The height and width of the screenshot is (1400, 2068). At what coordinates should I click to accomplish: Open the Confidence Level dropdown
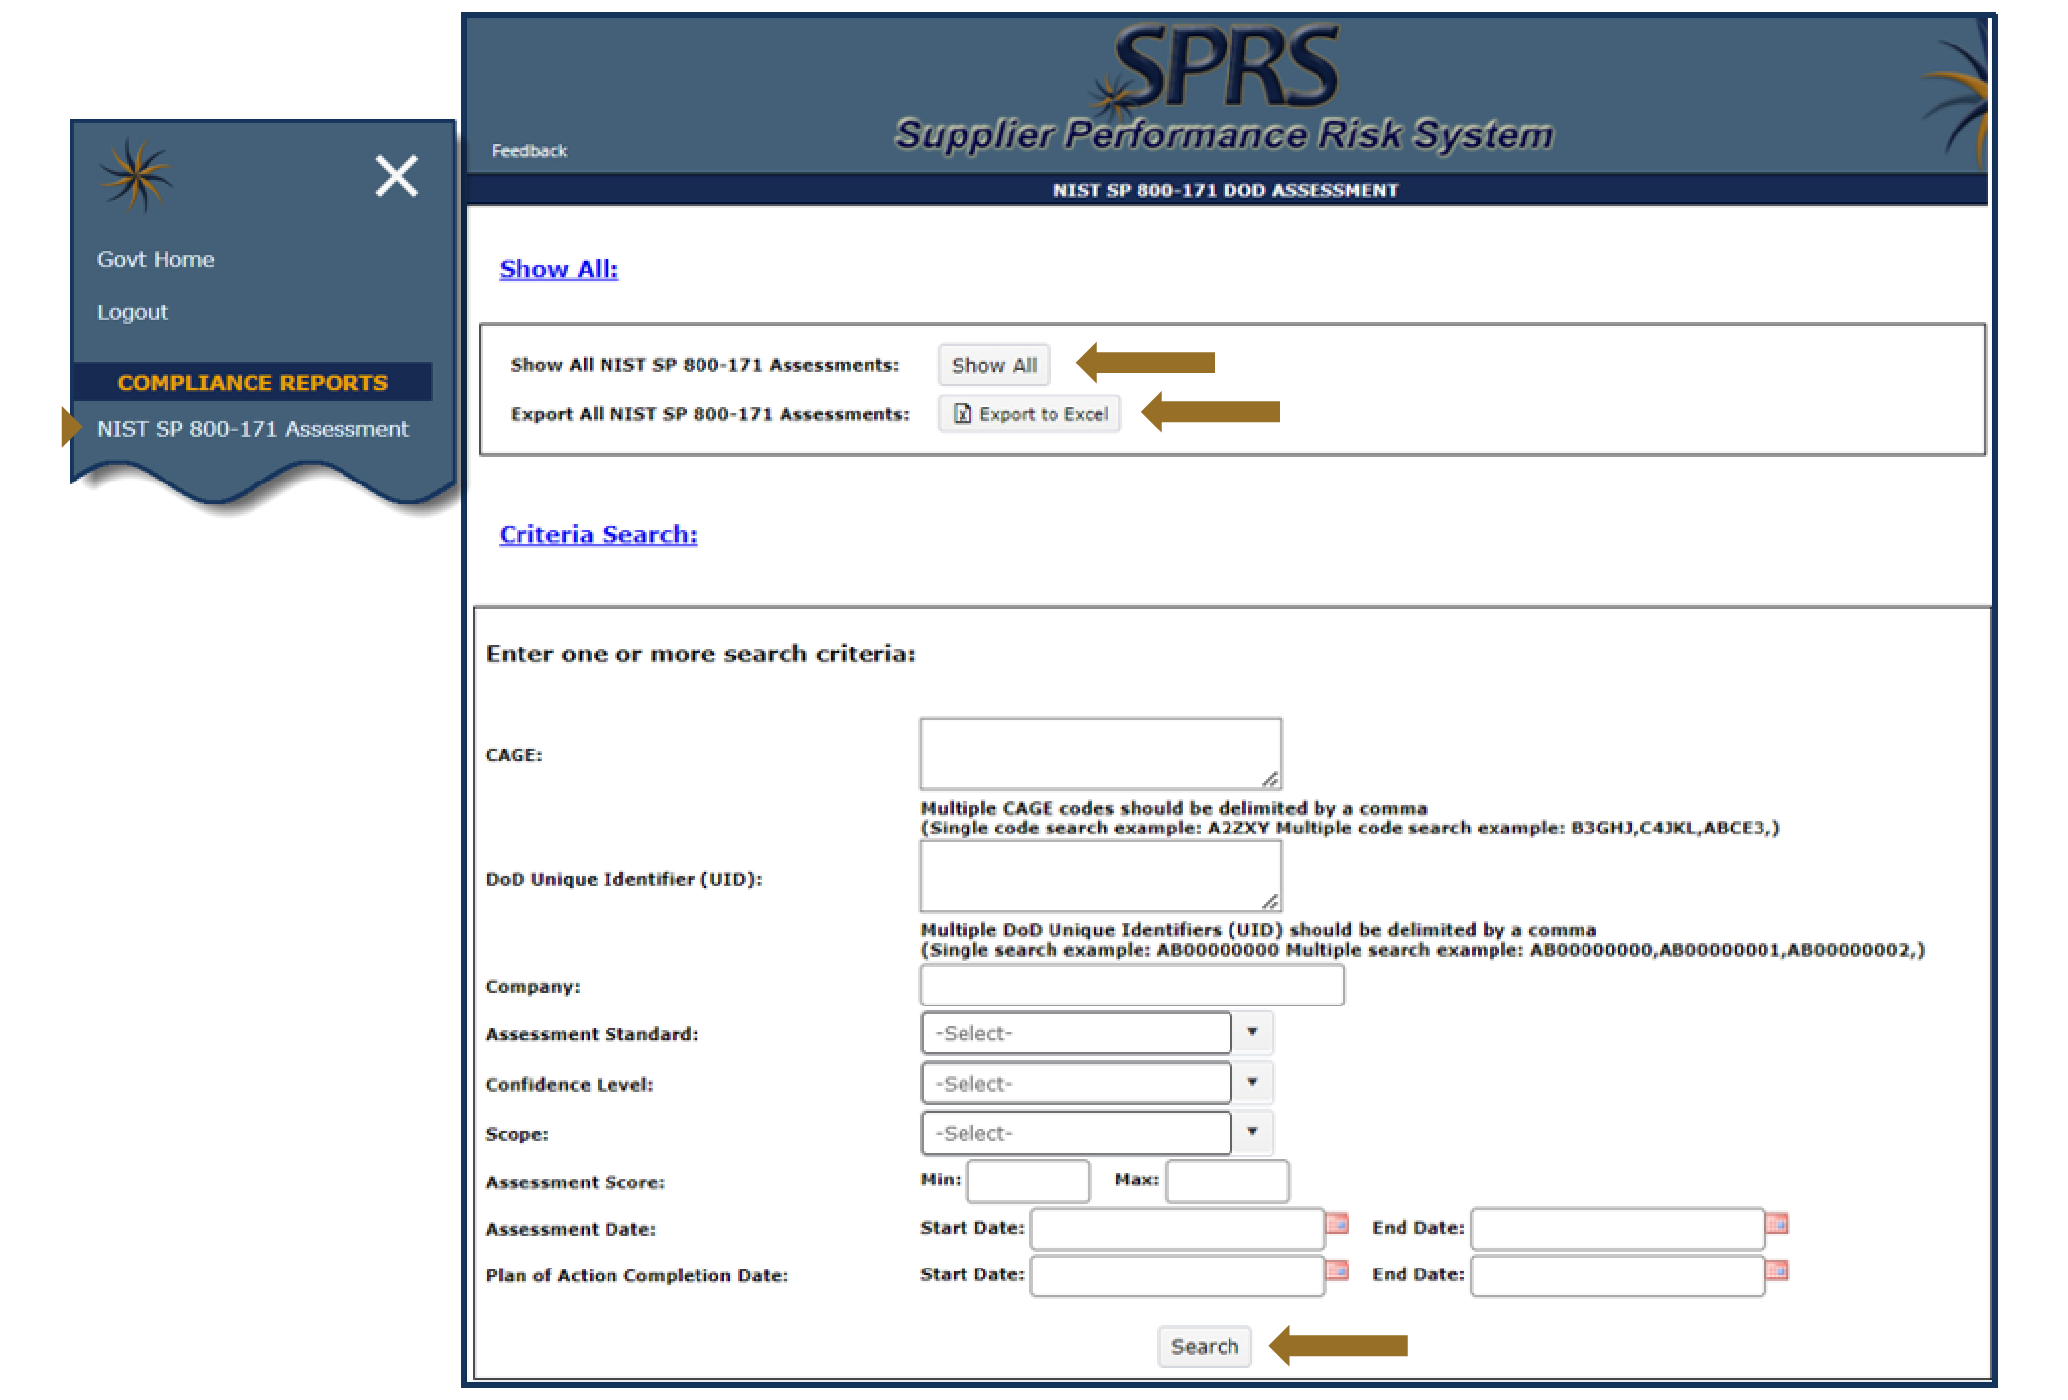pyautogui.click(x=1097, y=1083)
